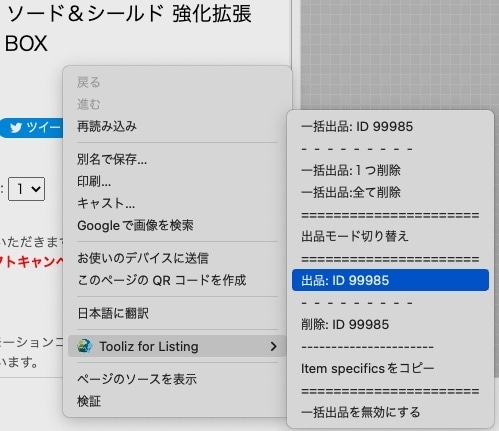Expand the Tooliz for Listing submenu arrow
The image size is (499, 431).
pyautogui.click(x=273, y=346)
